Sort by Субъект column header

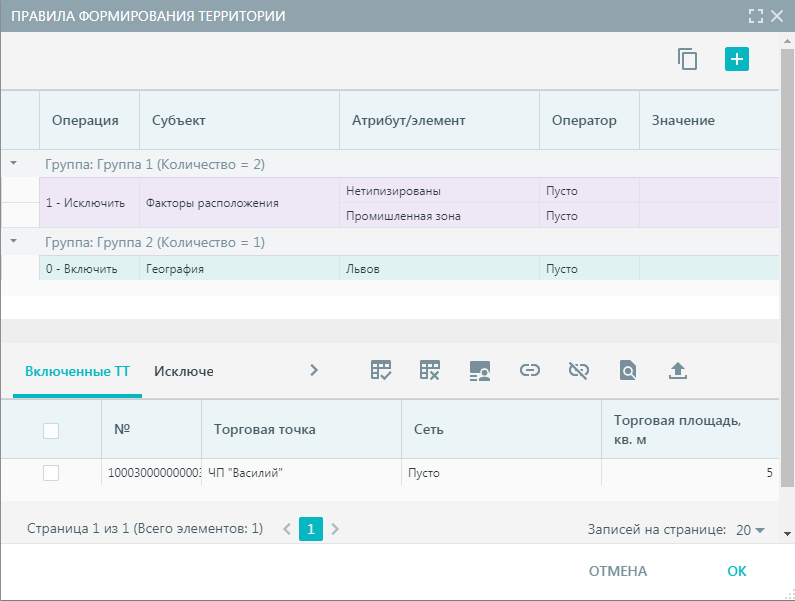[239, 120]
